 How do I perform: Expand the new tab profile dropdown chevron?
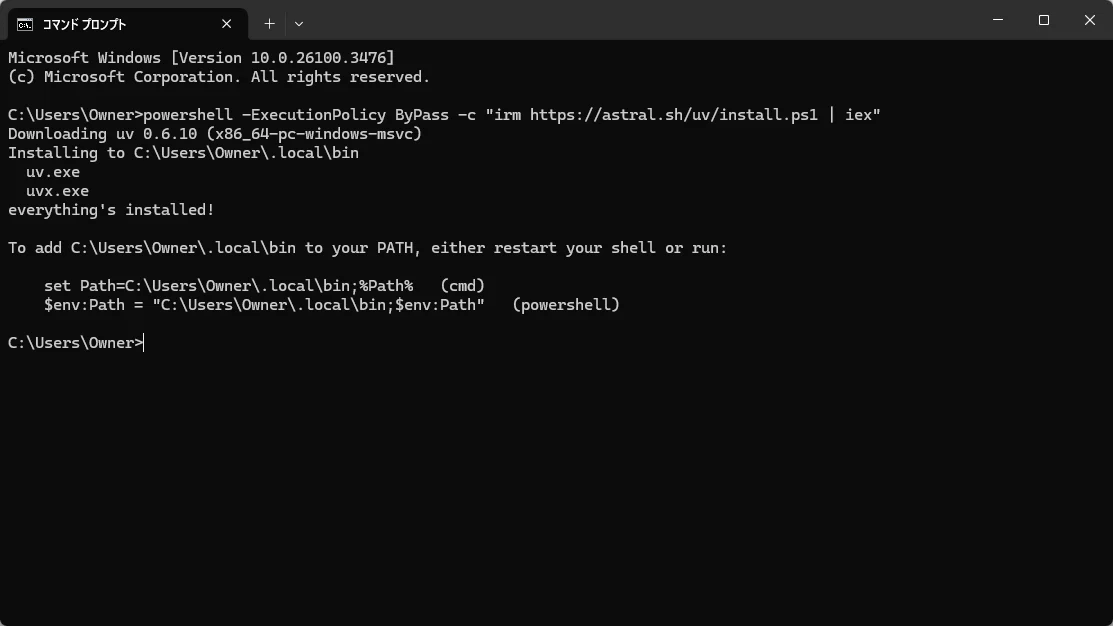(299, 24)
